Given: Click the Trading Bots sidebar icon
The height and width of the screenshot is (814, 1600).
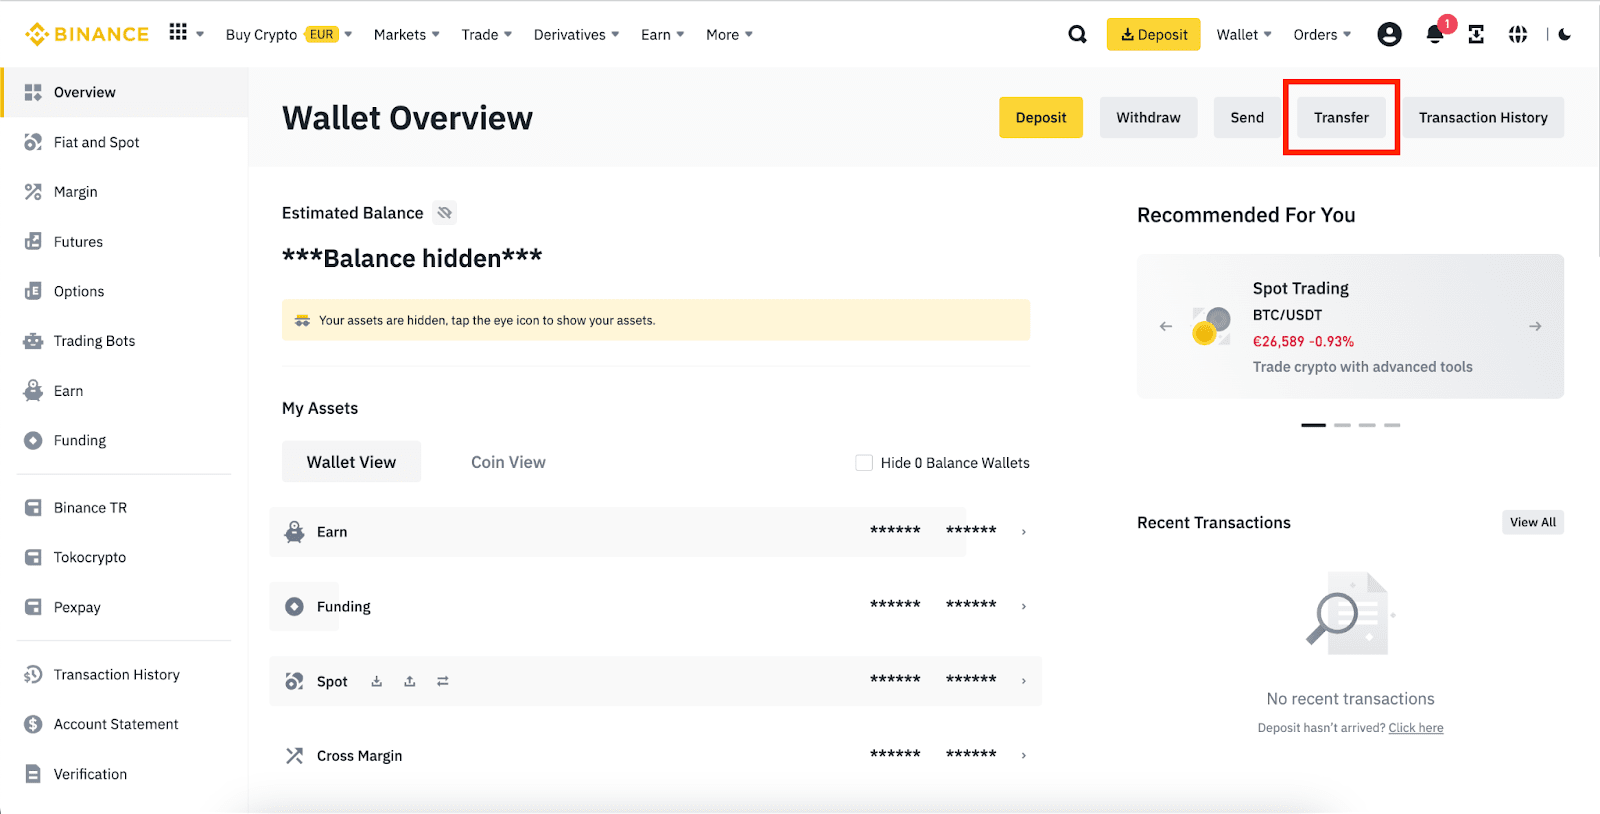Looking at the screenshot, I should click(x=33, y=341).
